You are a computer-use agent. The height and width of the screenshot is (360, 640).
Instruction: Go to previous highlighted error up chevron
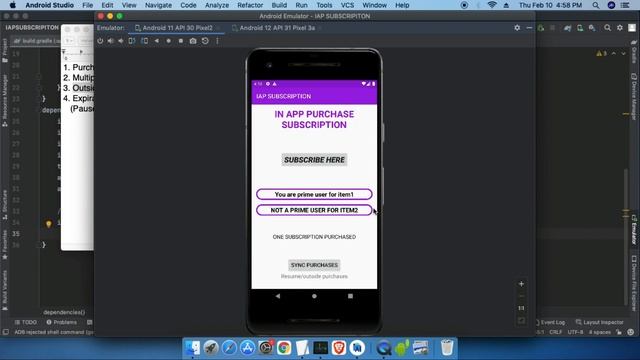click(613, 53)
